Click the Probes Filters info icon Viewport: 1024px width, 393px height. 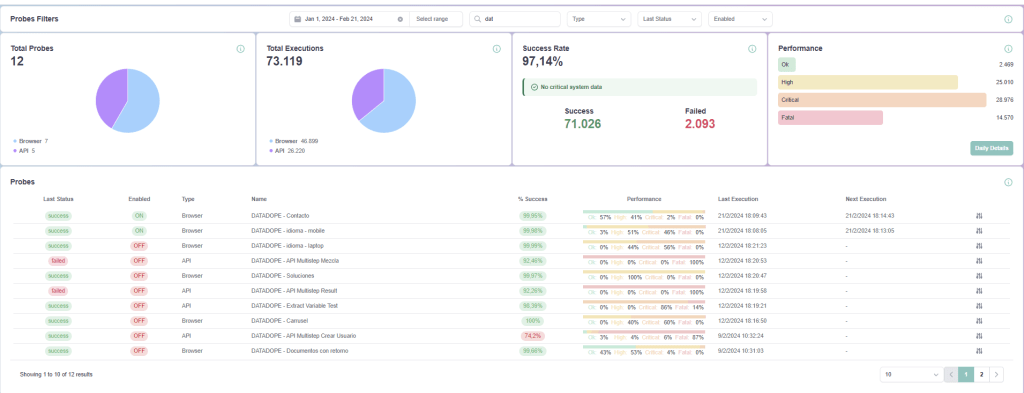click(1008, 19)
